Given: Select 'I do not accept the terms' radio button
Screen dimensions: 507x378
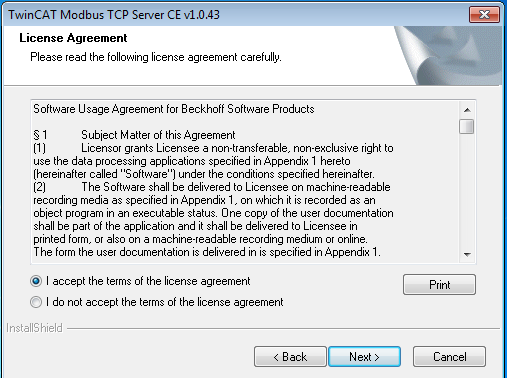Looking at the screenshot, I should point(36,302).
